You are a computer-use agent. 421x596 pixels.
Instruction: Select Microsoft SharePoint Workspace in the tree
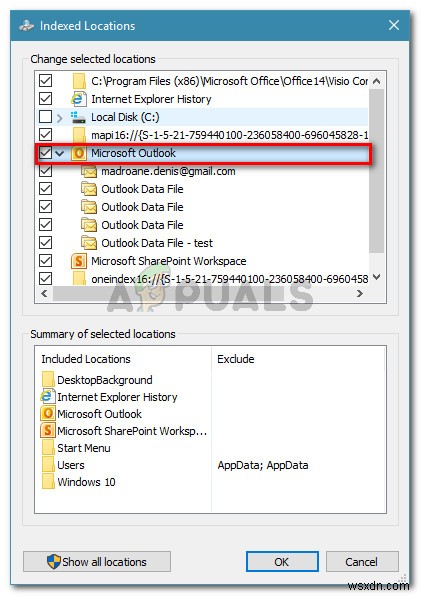click(203, 261)
